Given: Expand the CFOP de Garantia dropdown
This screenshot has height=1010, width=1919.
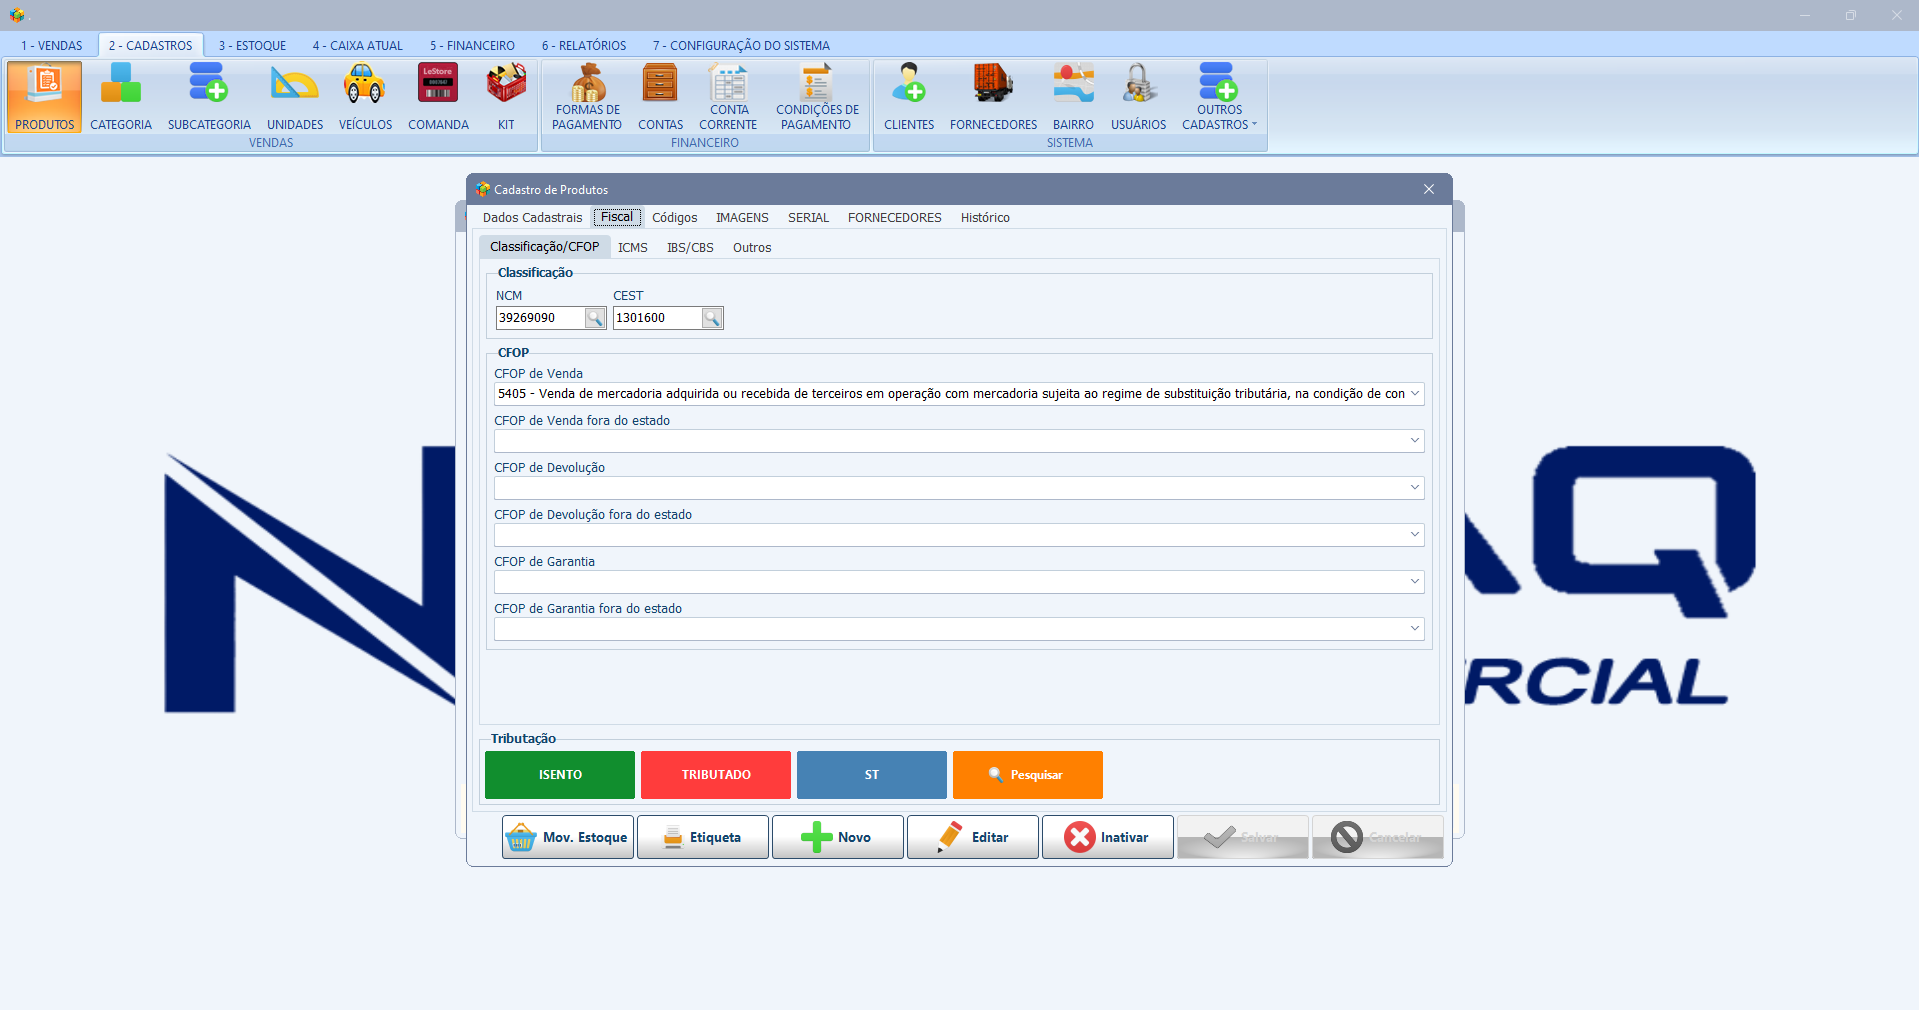Looking at the screenshot, I should point(1414,582).
